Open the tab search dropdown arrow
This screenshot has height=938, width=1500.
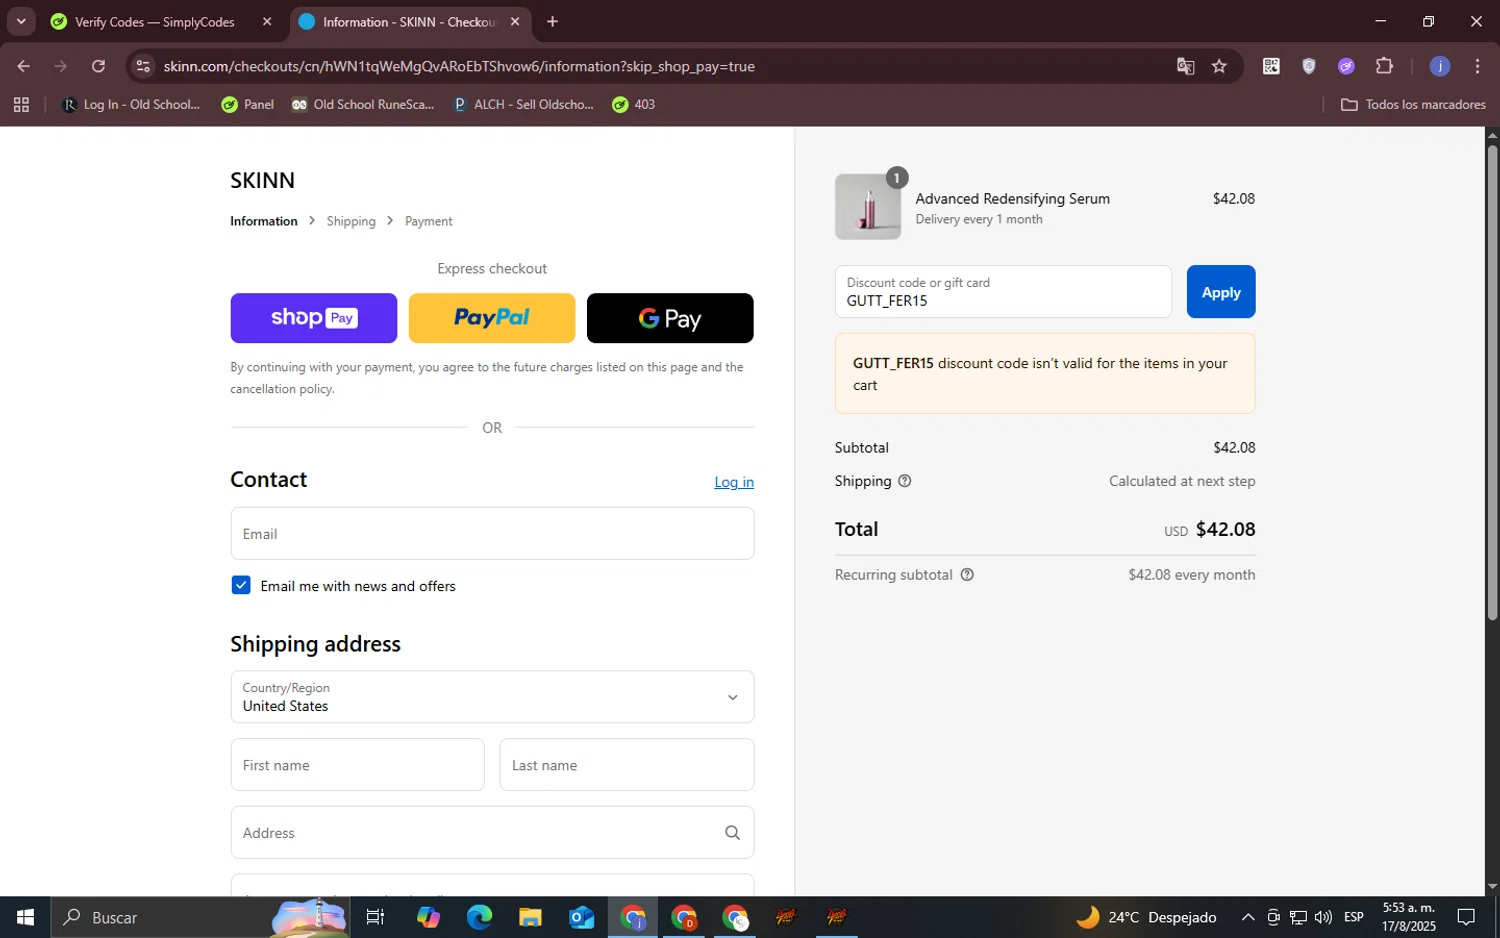coord(20,21)
